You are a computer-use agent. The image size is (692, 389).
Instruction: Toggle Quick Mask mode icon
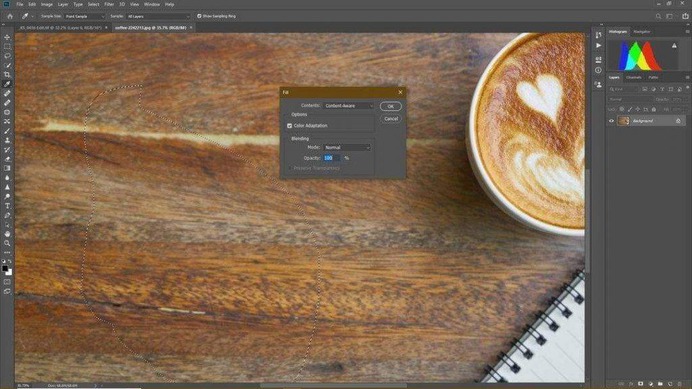(x=7, y=282)
